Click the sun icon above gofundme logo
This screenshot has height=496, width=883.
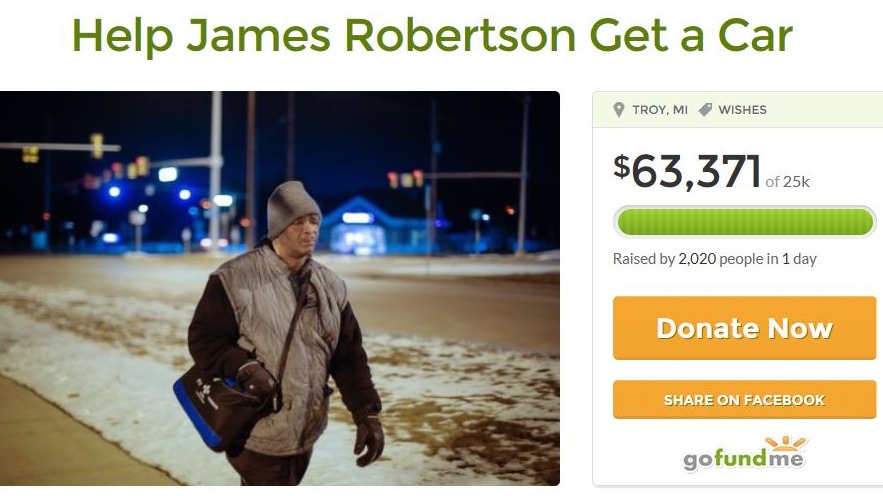(786, 443)
